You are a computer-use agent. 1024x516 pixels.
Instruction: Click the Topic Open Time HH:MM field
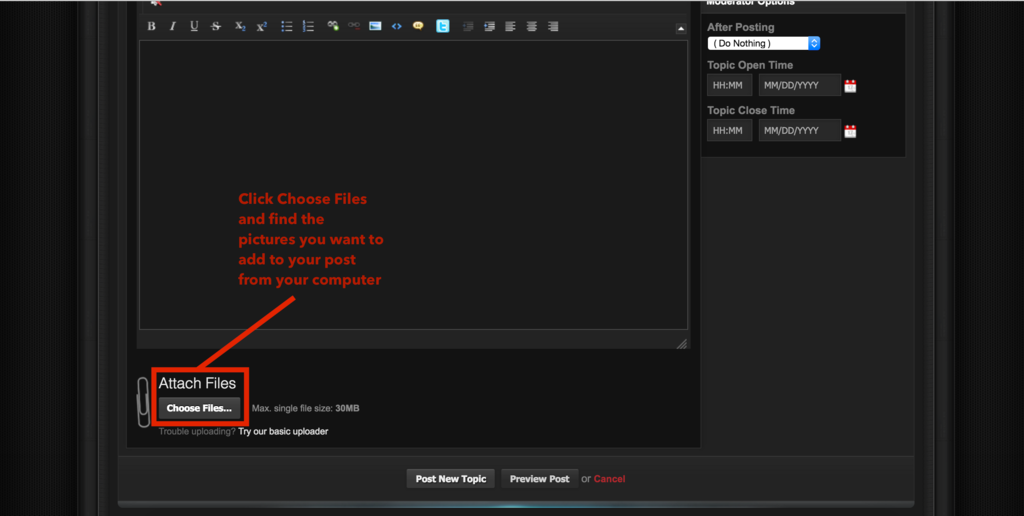pos(729,85)
